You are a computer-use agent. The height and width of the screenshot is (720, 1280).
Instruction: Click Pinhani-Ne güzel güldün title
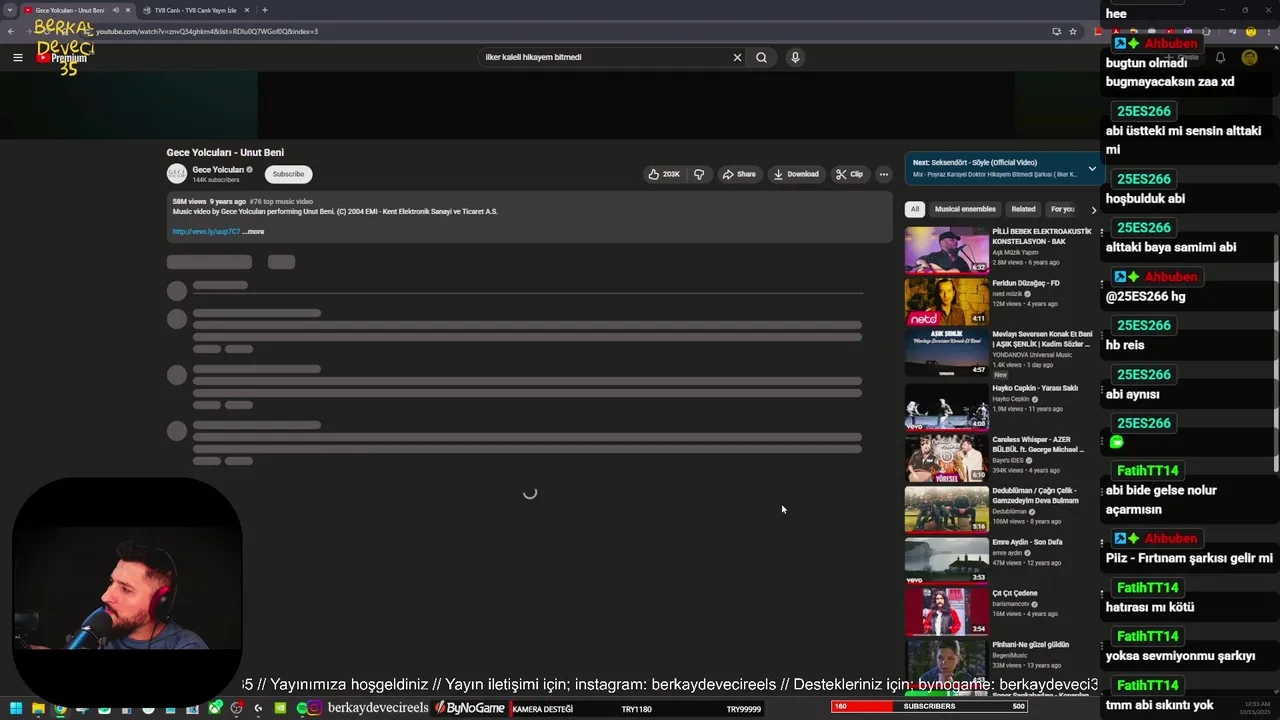[1030, 645]
